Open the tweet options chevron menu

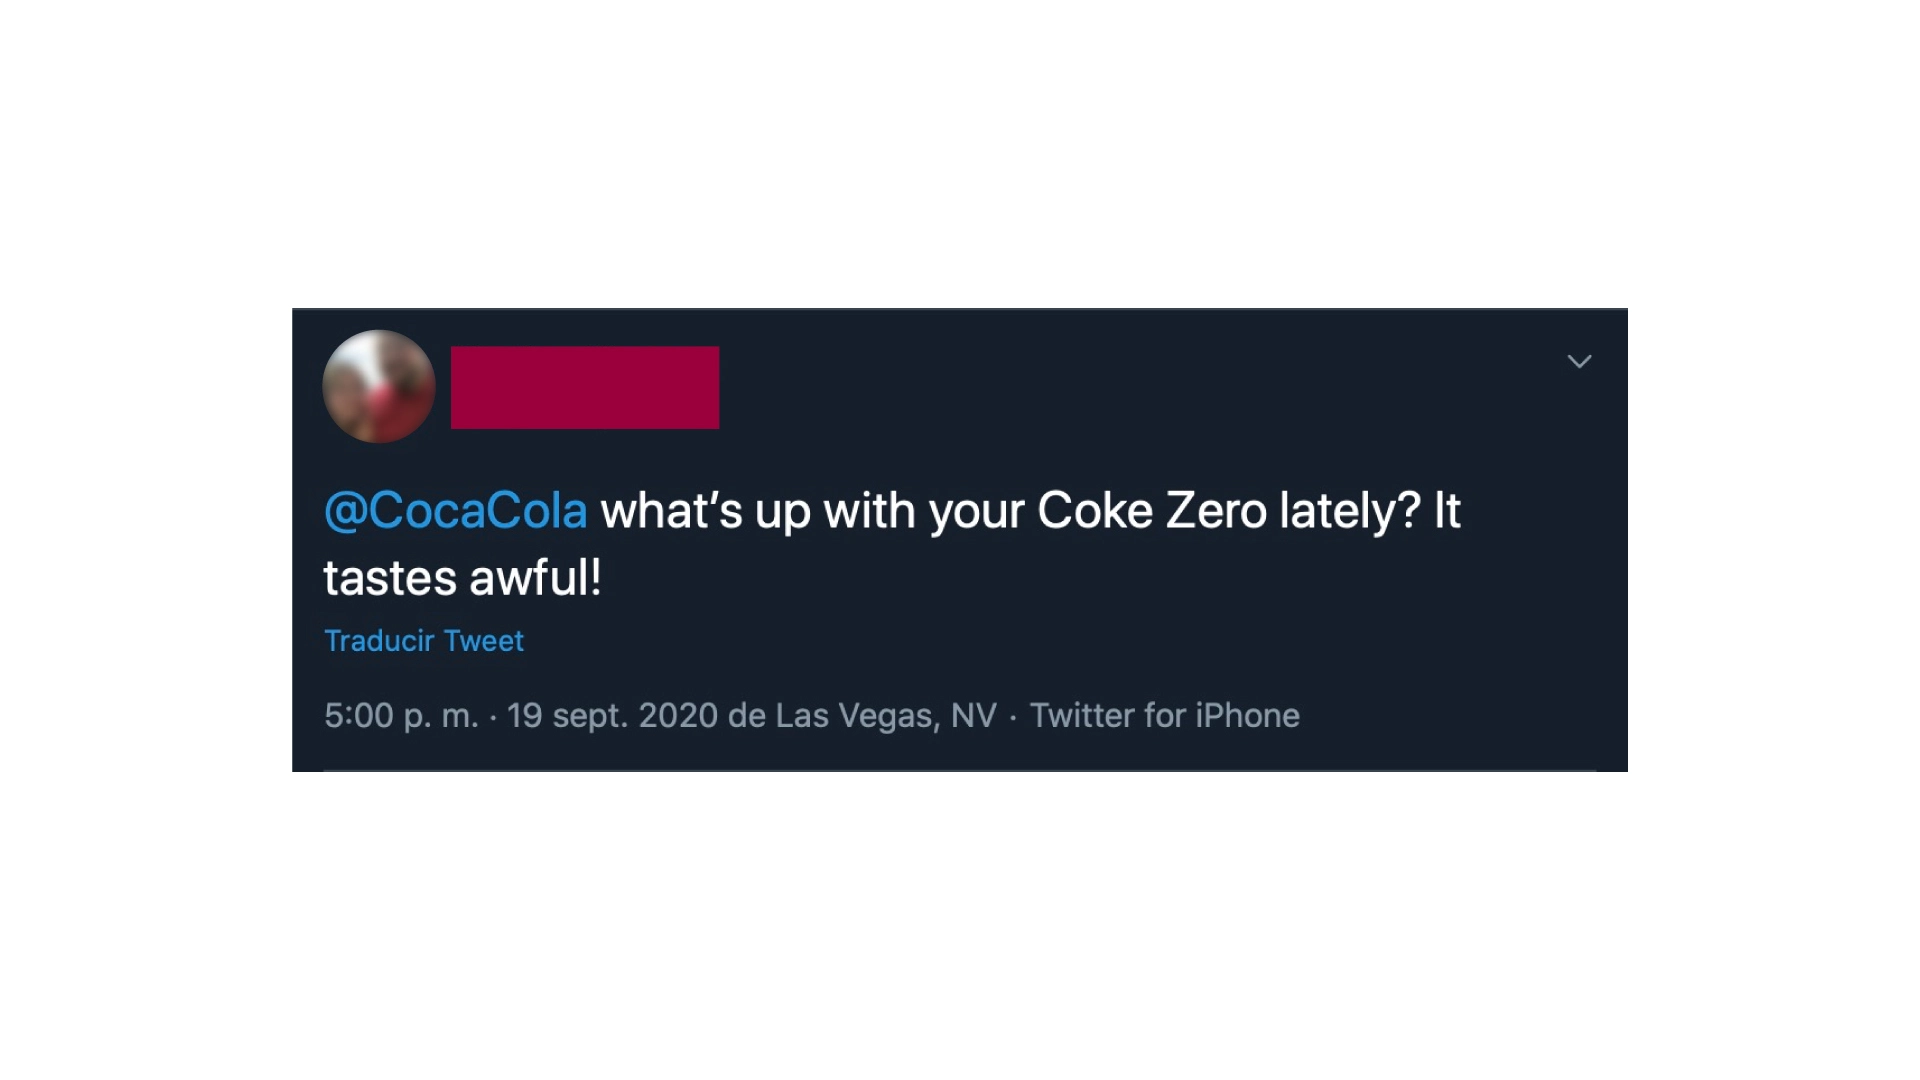tap(1579, 361)
